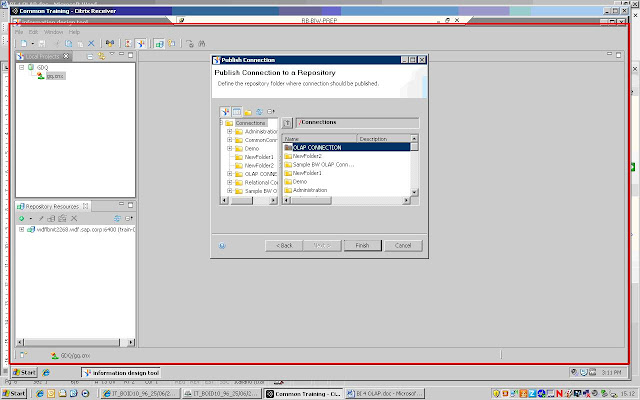The image size is (640, 400).
Task: Click refresh icon in Repository Resources toolbar
Action: [x=117, y=218]
